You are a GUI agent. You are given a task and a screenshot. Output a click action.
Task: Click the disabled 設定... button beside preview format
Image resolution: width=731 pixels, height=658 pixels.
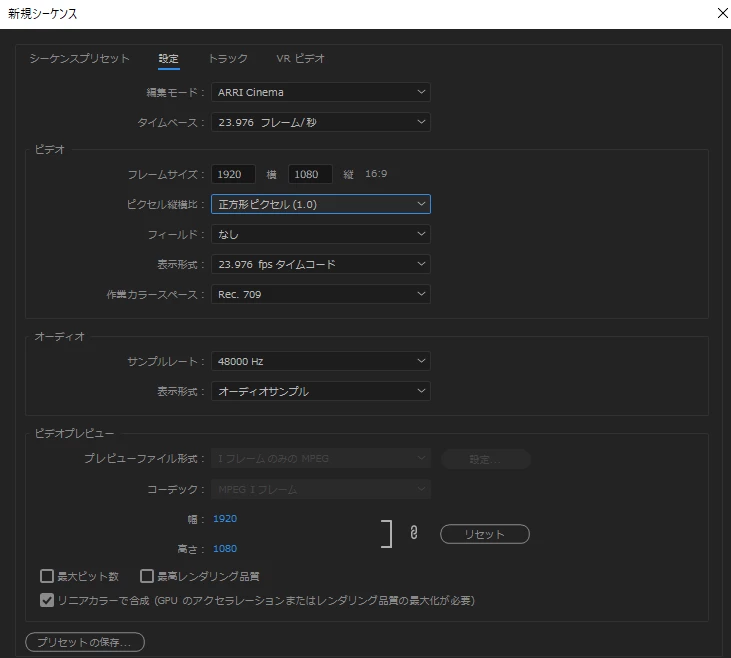click(x=486, y=459)
